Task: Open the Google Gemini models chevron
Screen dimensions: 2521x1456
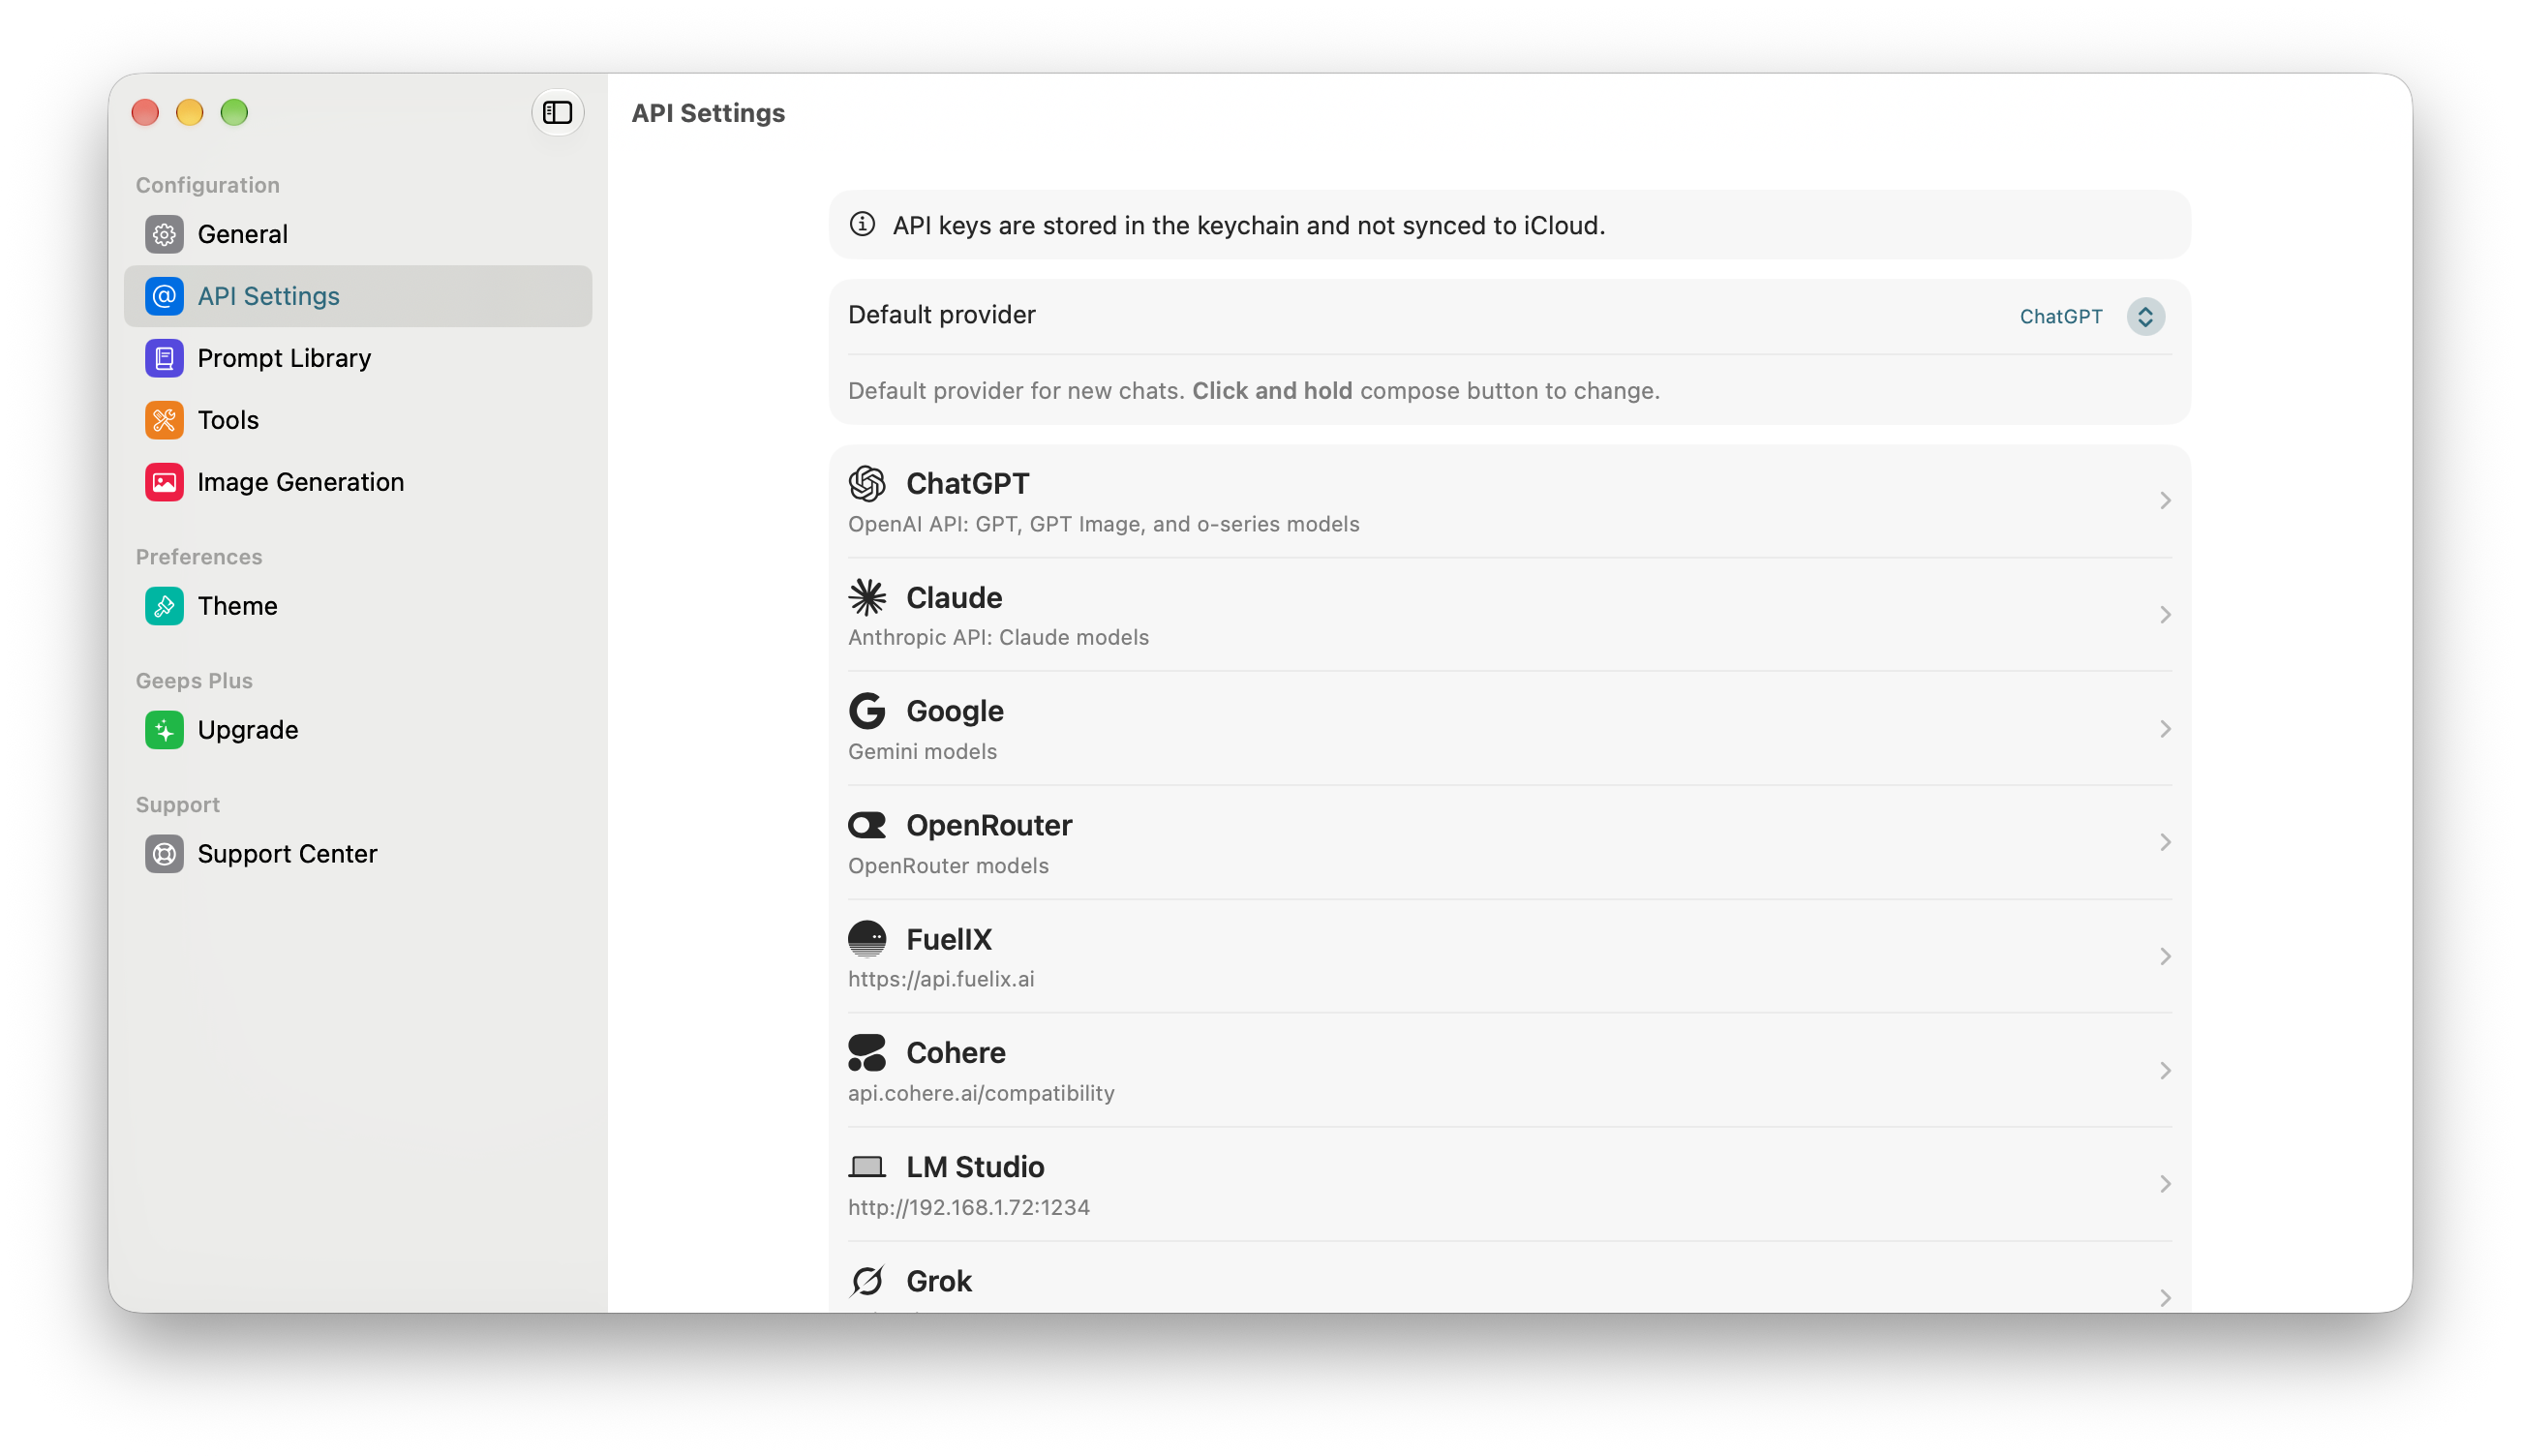Action: 2164,728
